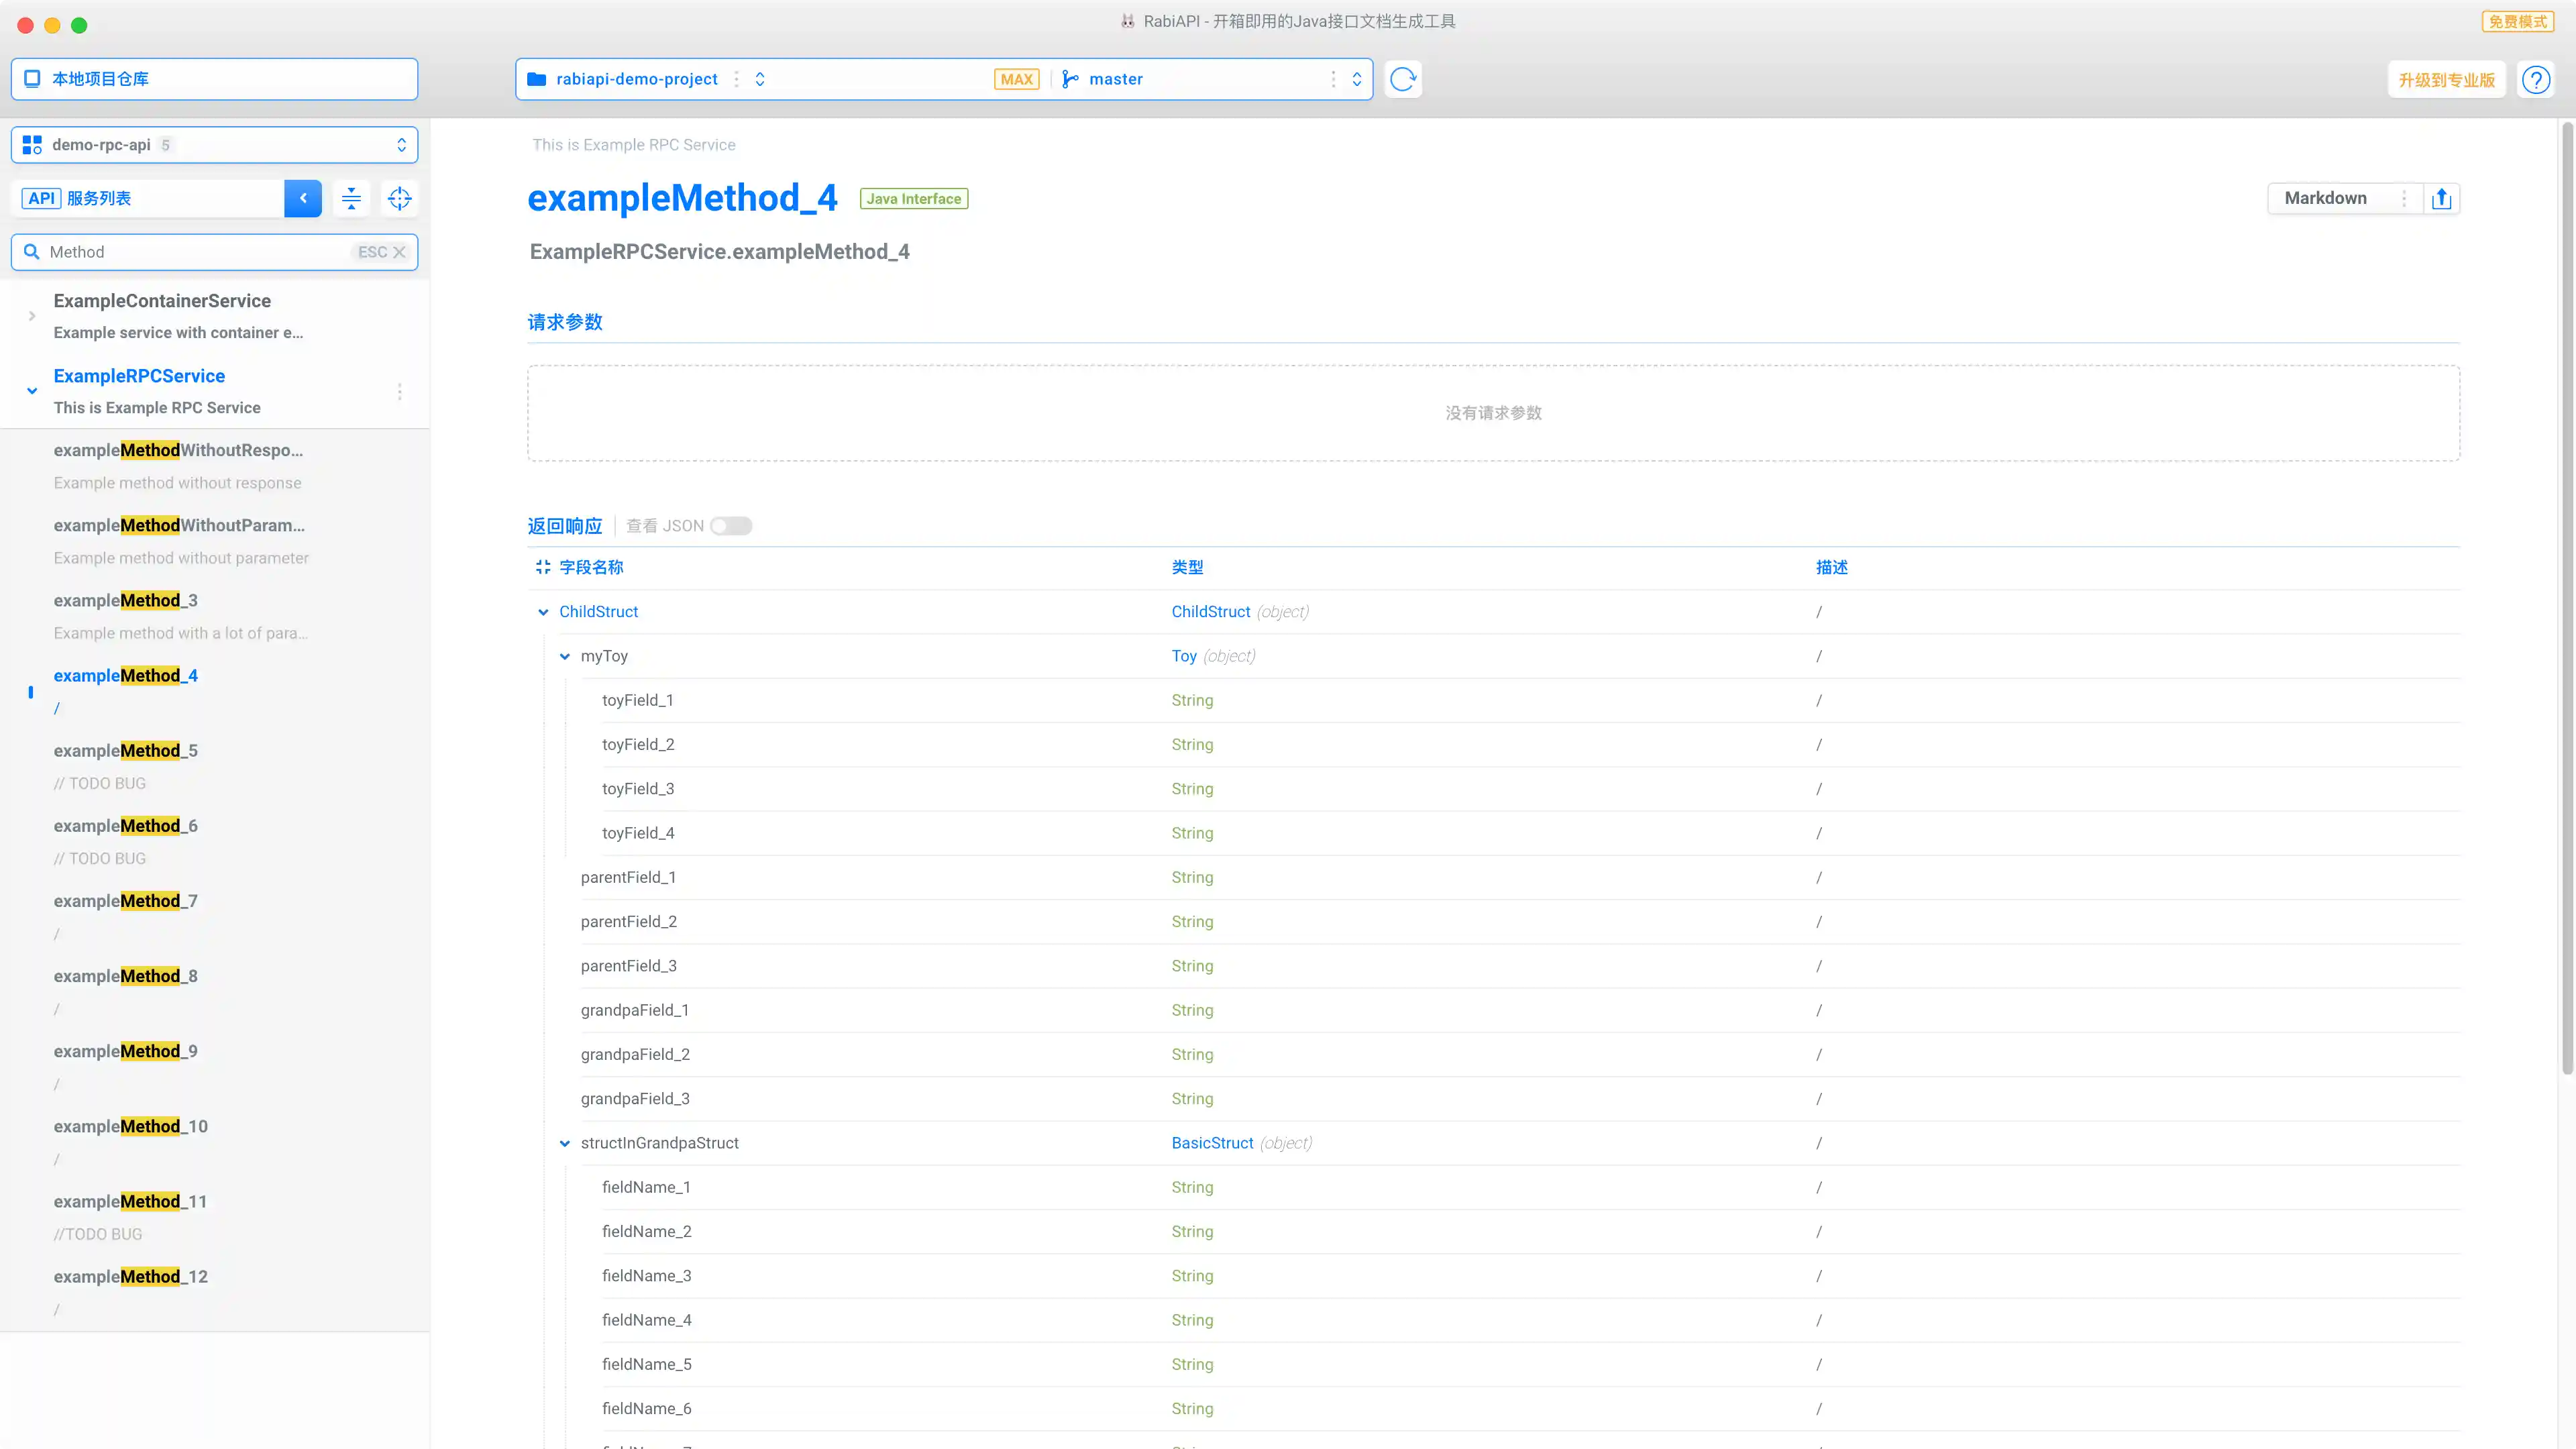Collapse all fields icon beside 字段名称
Viewport: 2576px width, 1449px height.
click(543, 567)
